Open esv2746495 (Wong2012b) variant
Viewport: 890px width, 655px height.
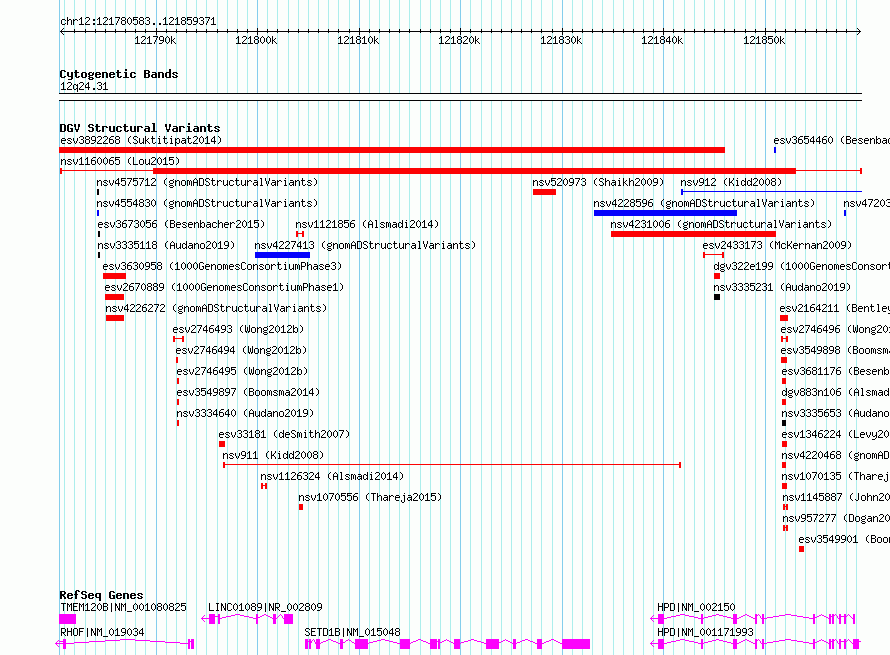coord(242,371)
